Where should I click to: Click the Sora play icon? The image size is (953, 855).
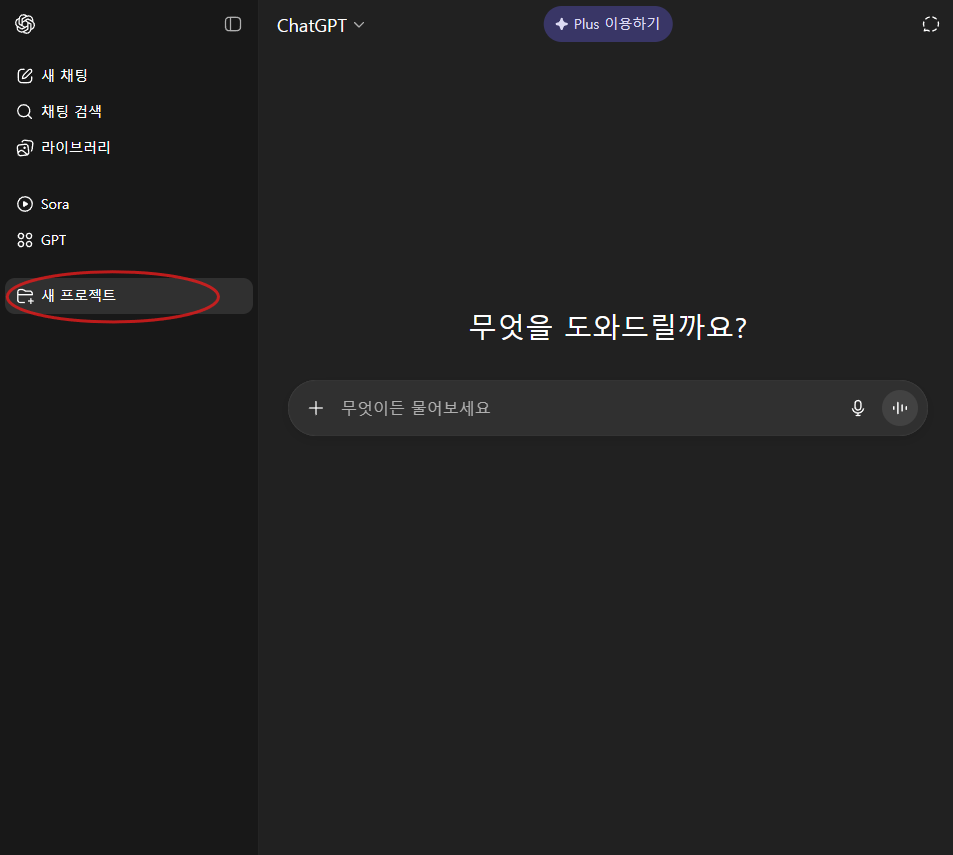(25, 204)
